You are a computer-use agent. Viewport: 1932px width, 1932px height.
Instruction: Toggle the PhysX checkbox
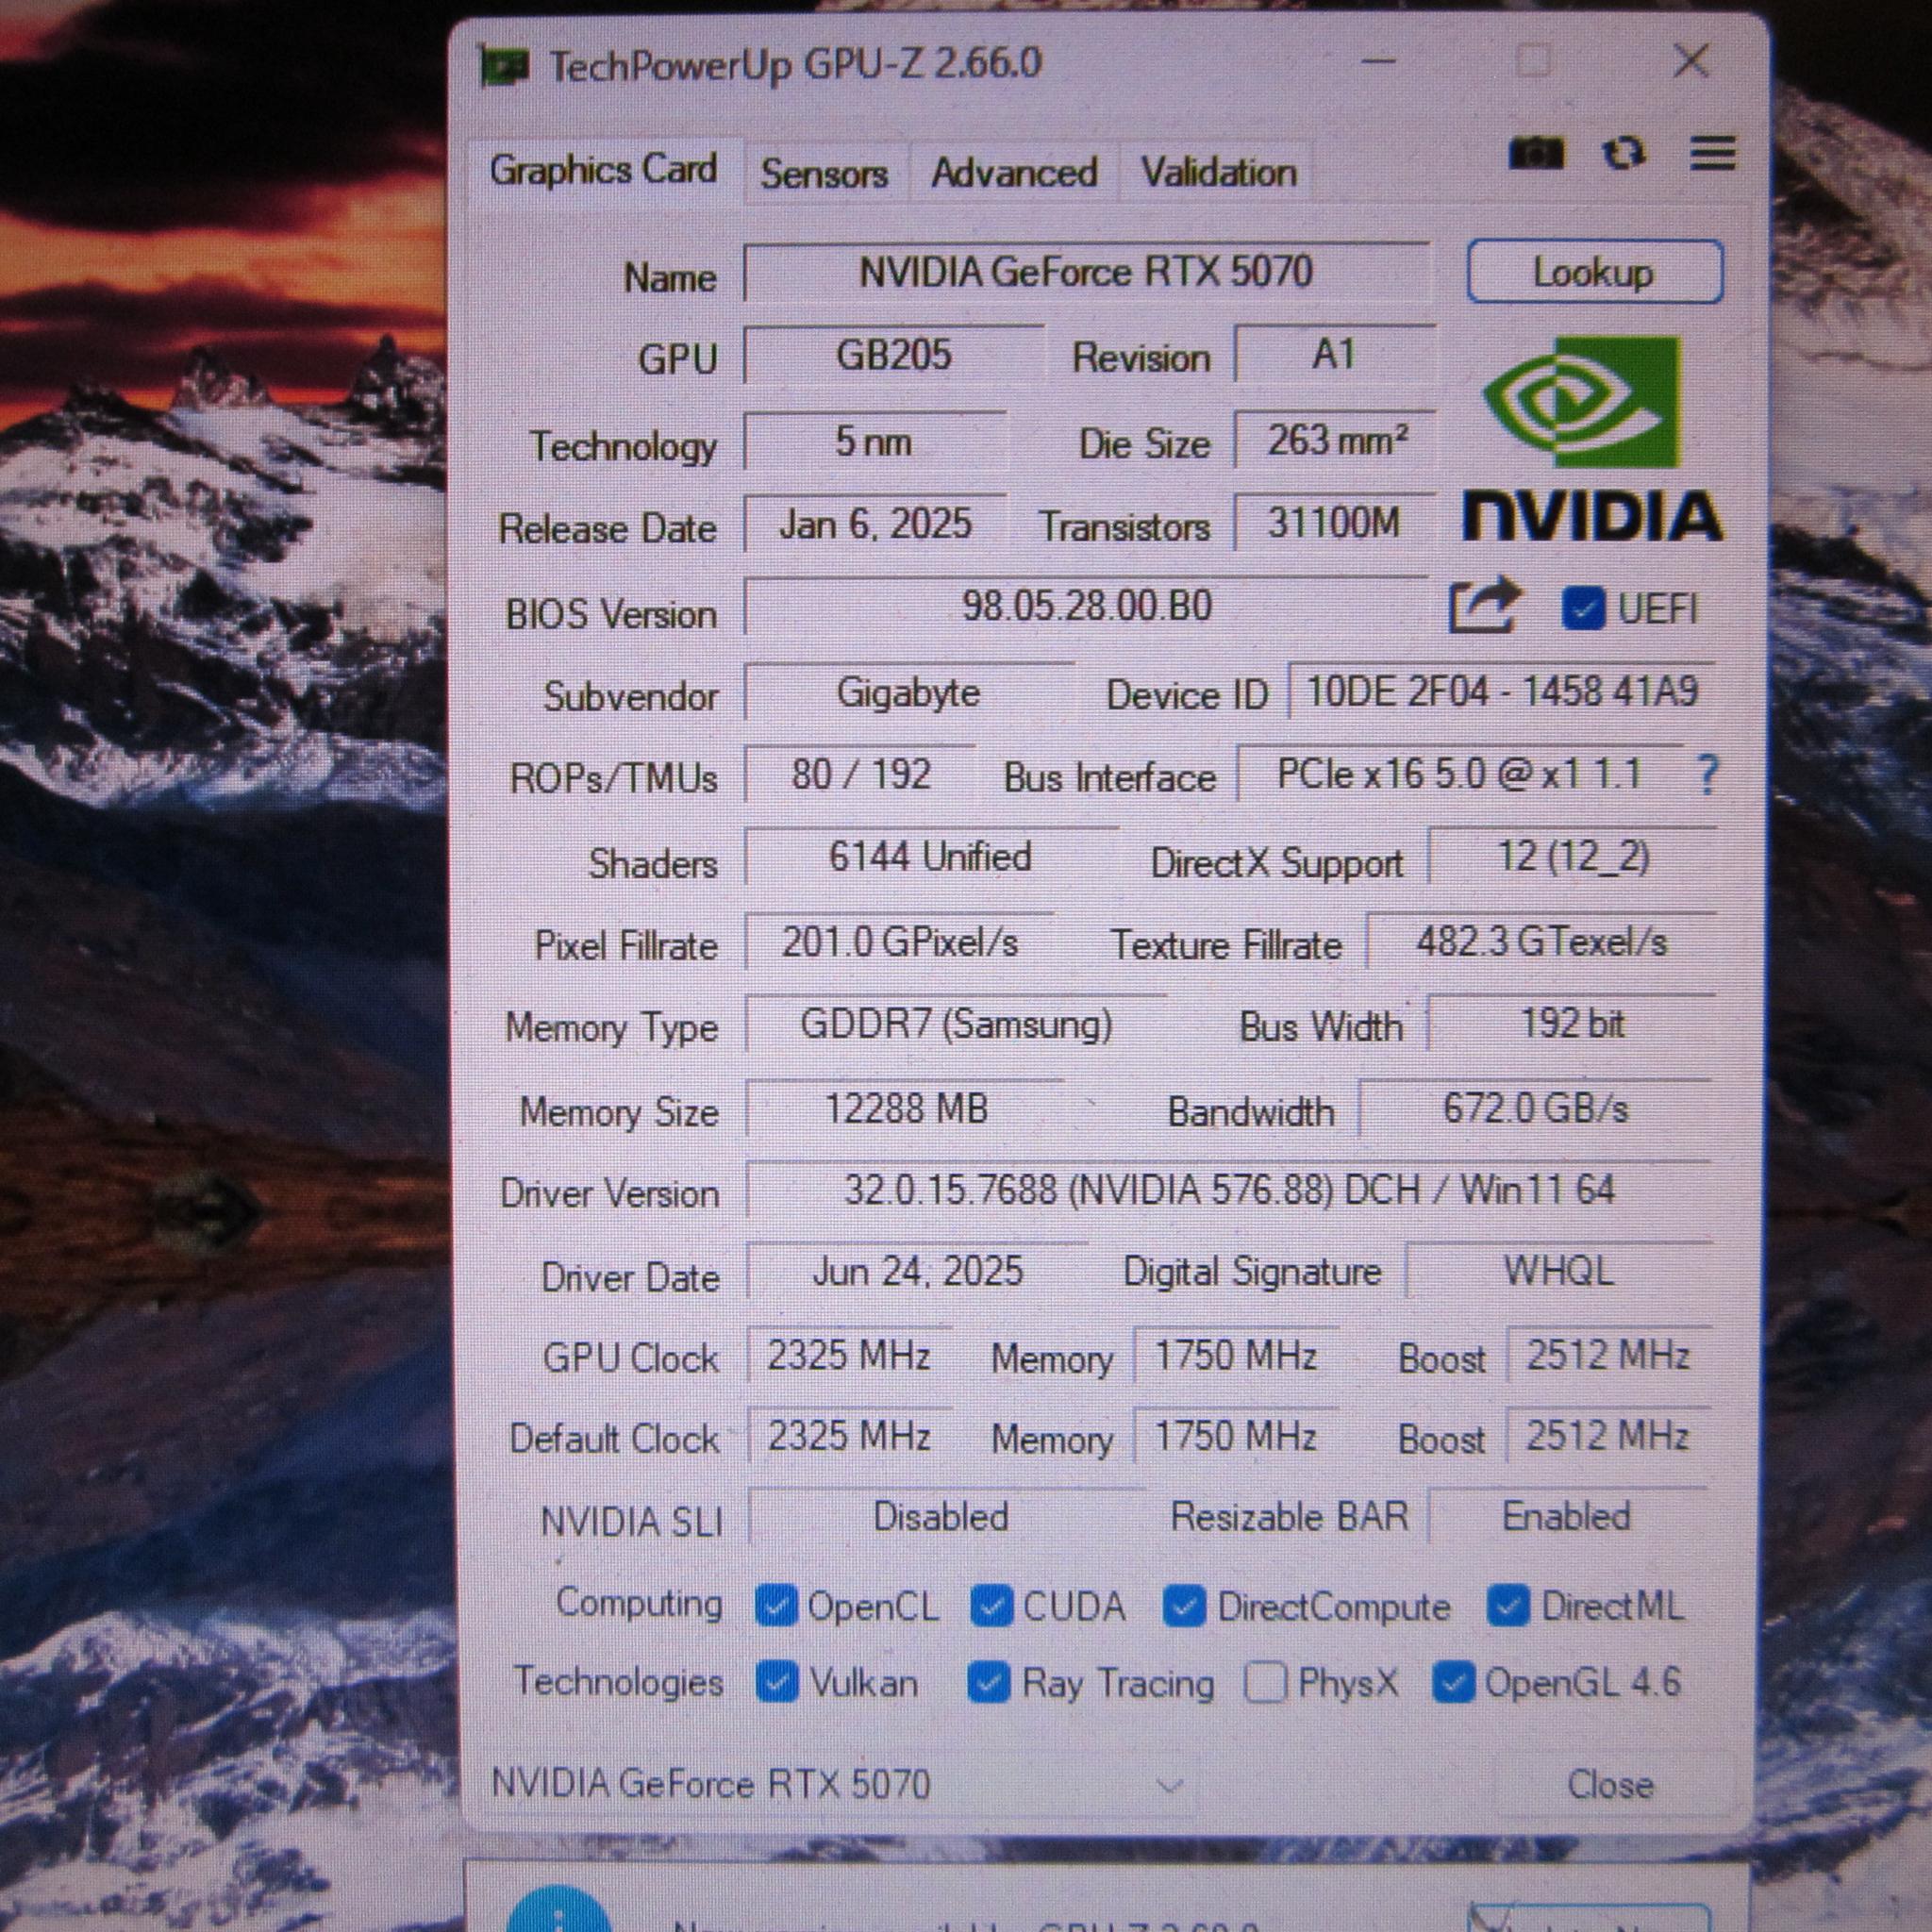click(1265, 1682)
